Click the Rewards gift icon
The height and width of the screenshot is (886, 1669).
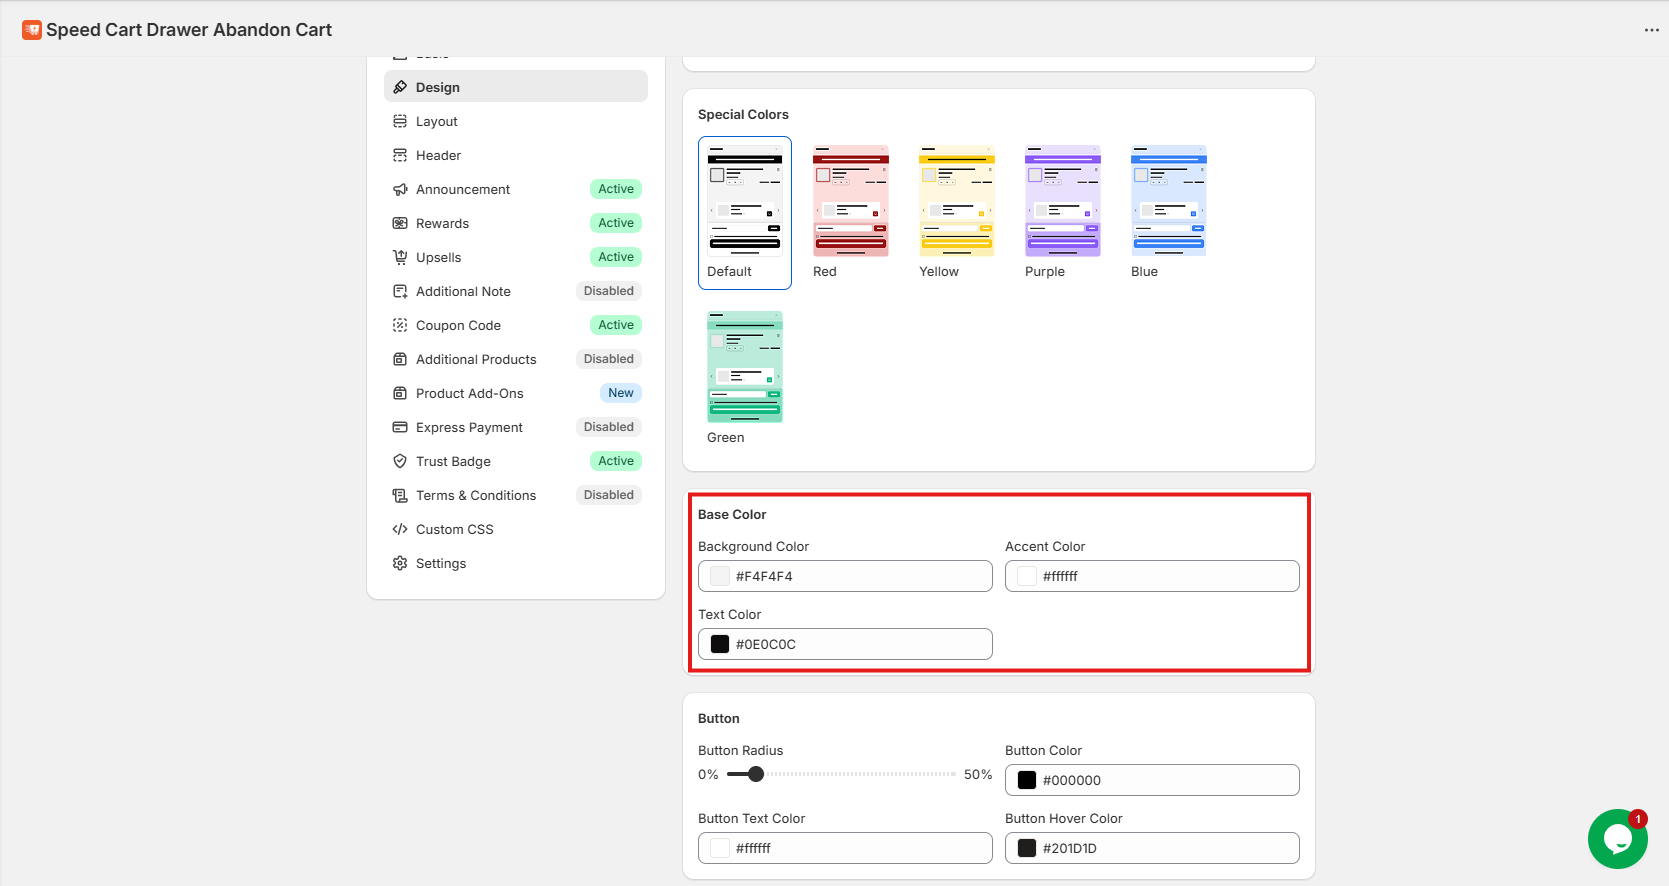(x=400, y=223)
